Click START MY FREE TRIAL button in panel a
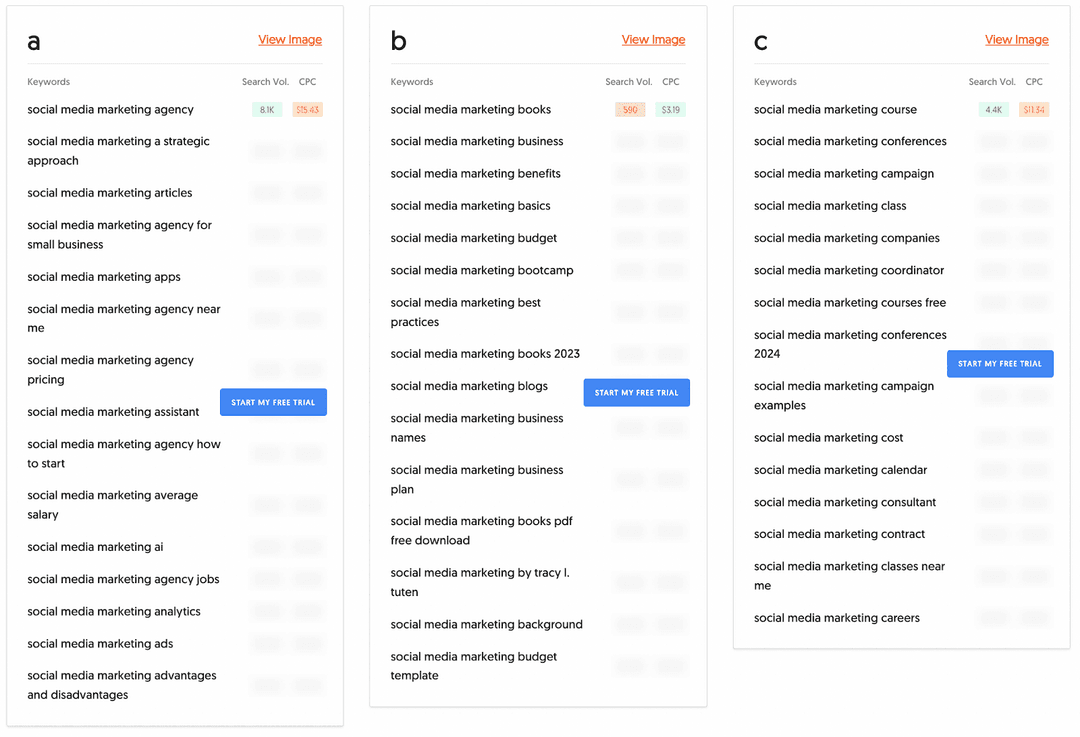This screenshot has width=1080, height=737. [273, 402]
